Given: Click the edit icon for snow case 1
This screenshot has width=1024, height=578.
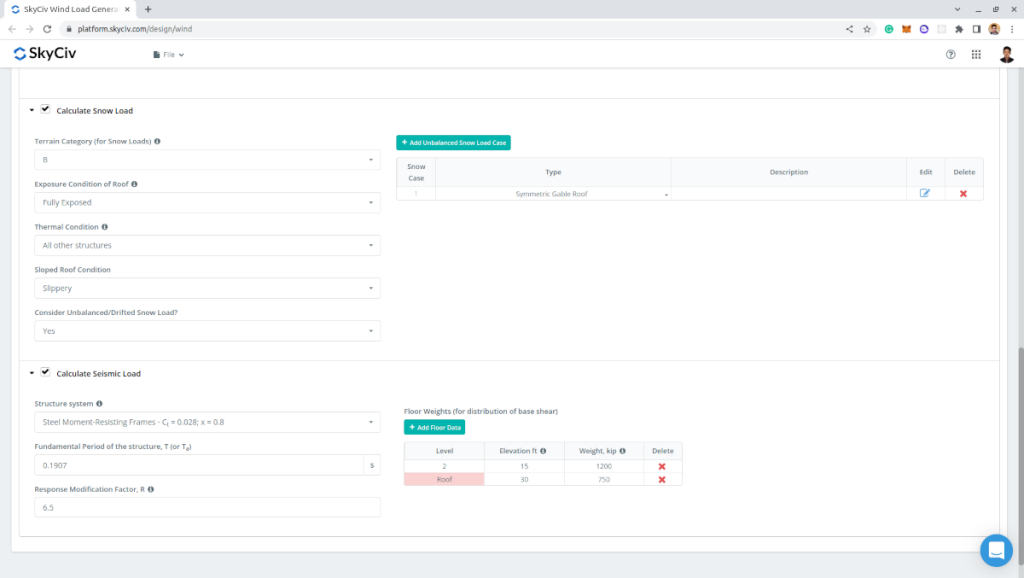Looking at the screenshot, I should pyautogui.click(x=924, y=193).
